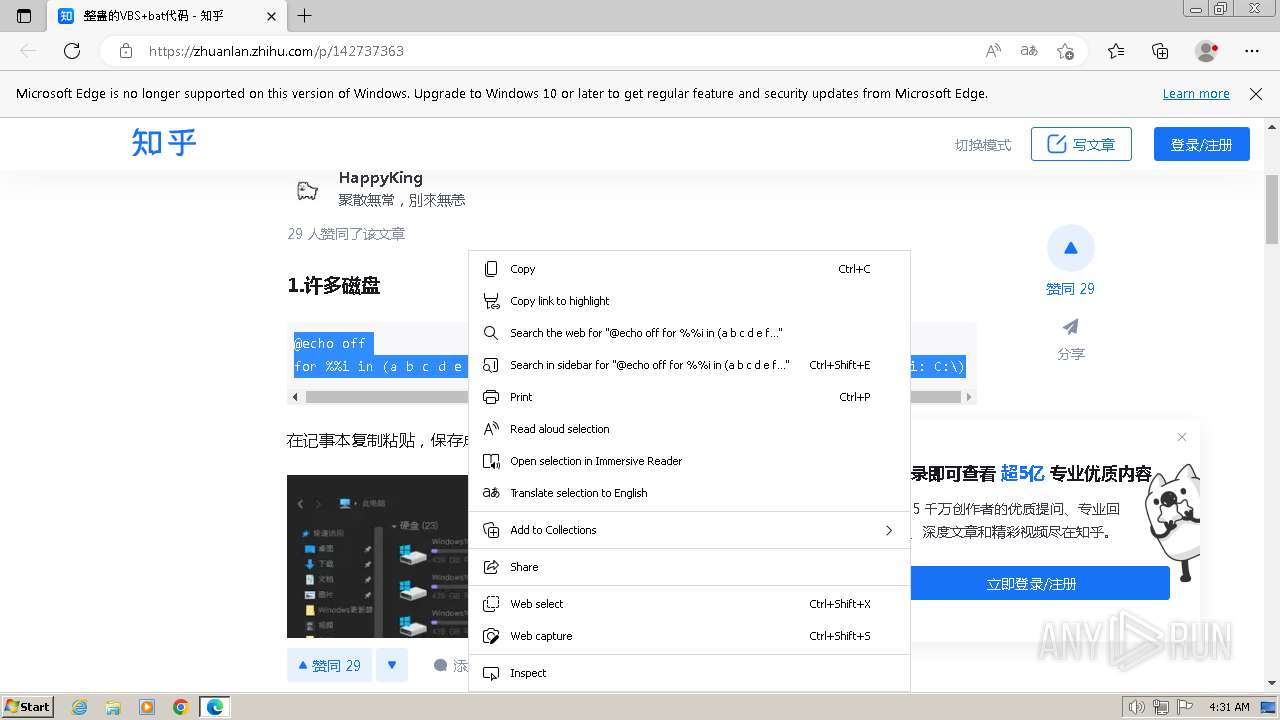Click the translate icon in address bar
This screenshot has height=720, width=1280.
1029,51
